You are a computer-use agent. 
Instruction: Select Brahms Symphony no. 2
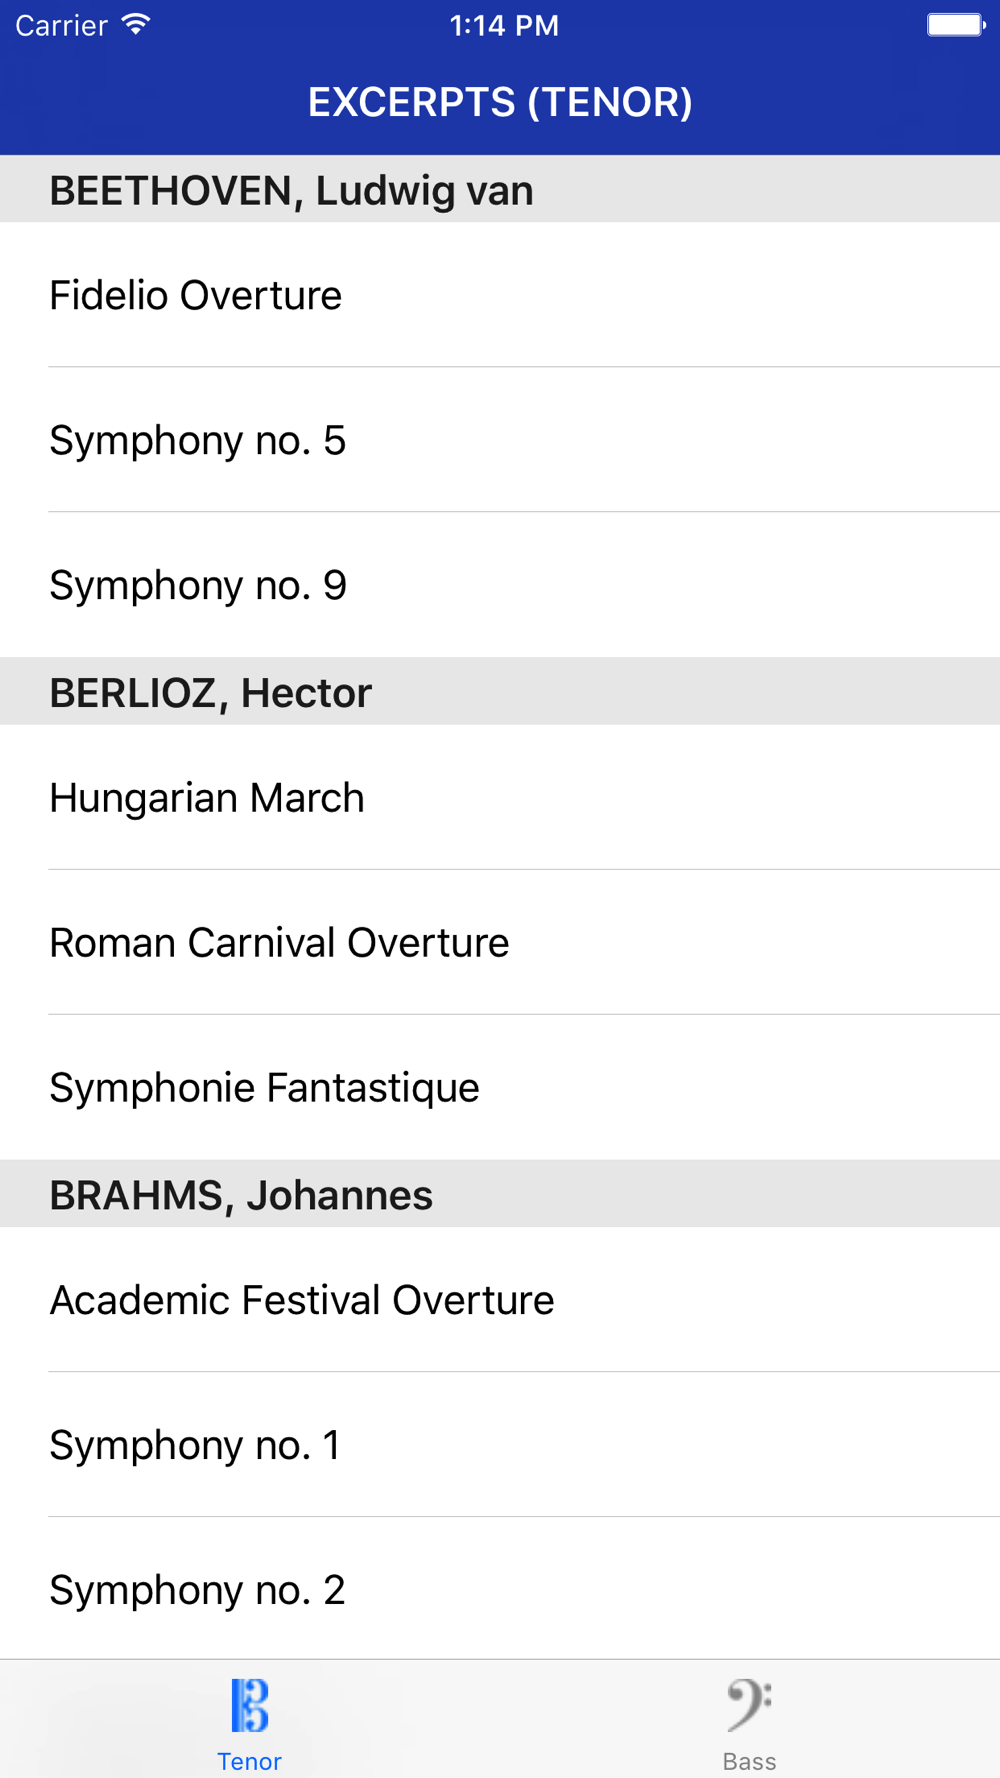[500, 1589]
